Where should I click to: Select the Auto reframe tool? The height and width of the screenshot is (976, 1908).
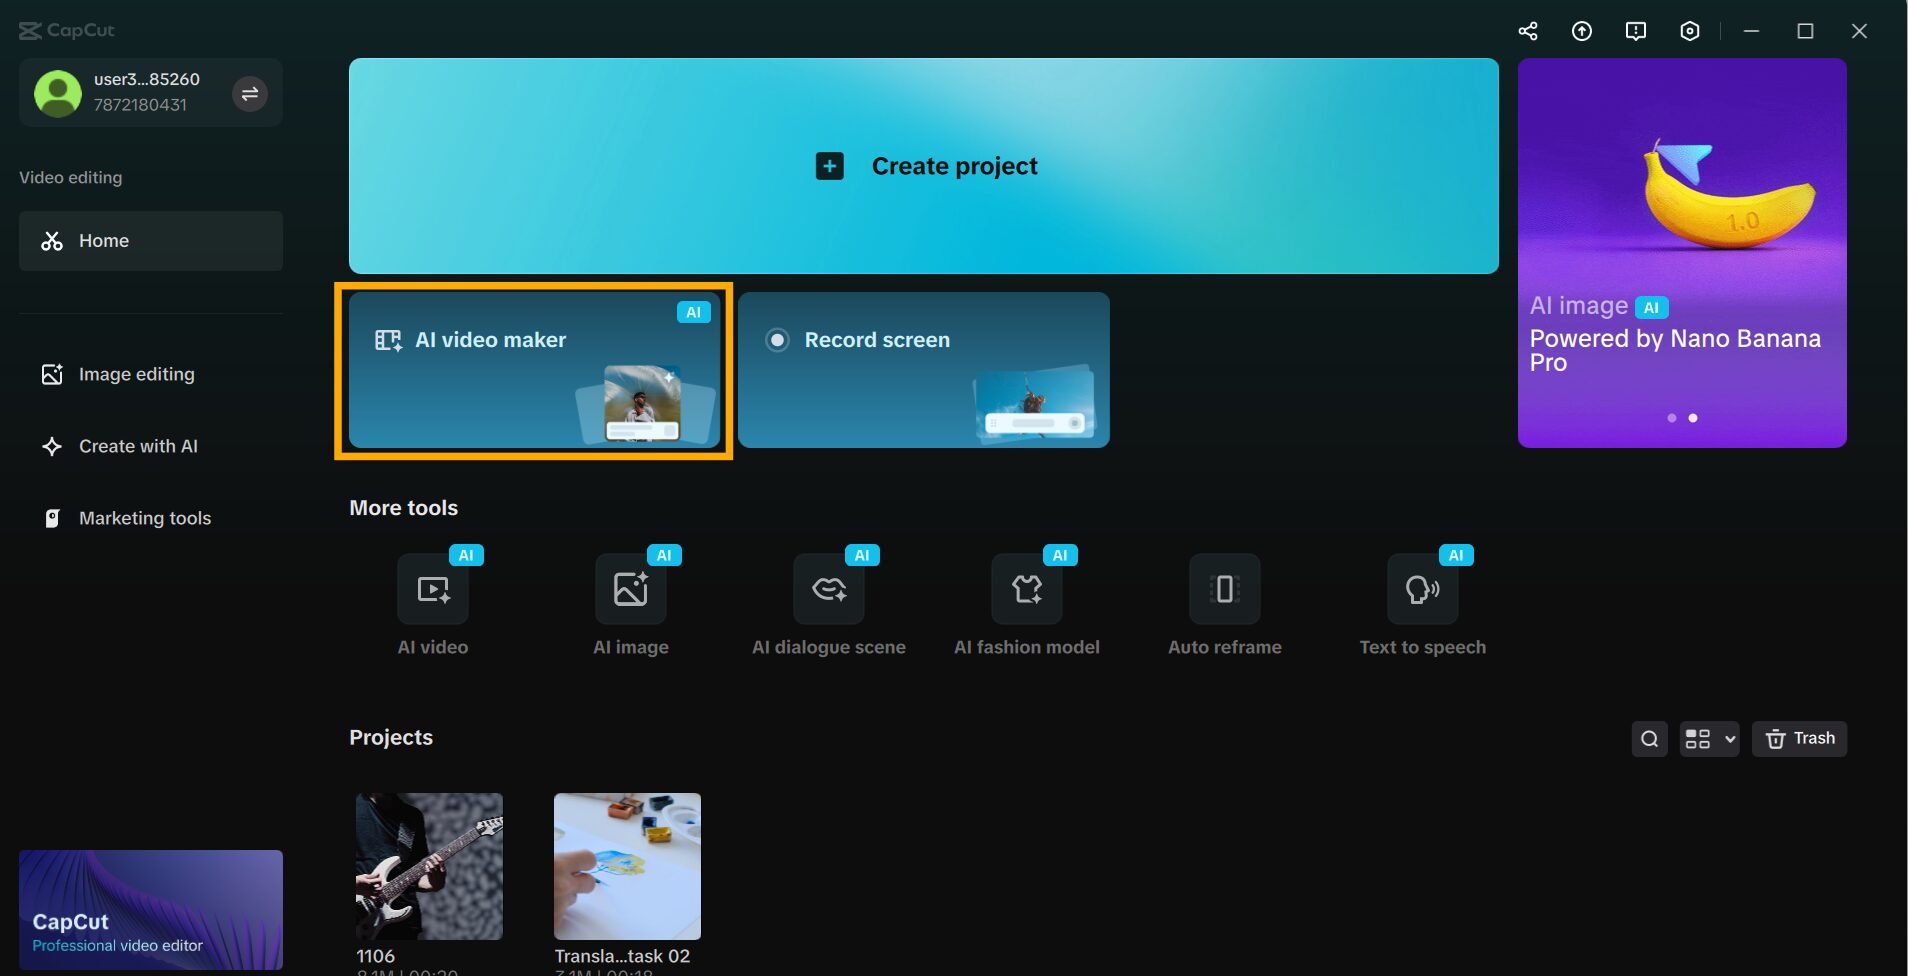1224,590
